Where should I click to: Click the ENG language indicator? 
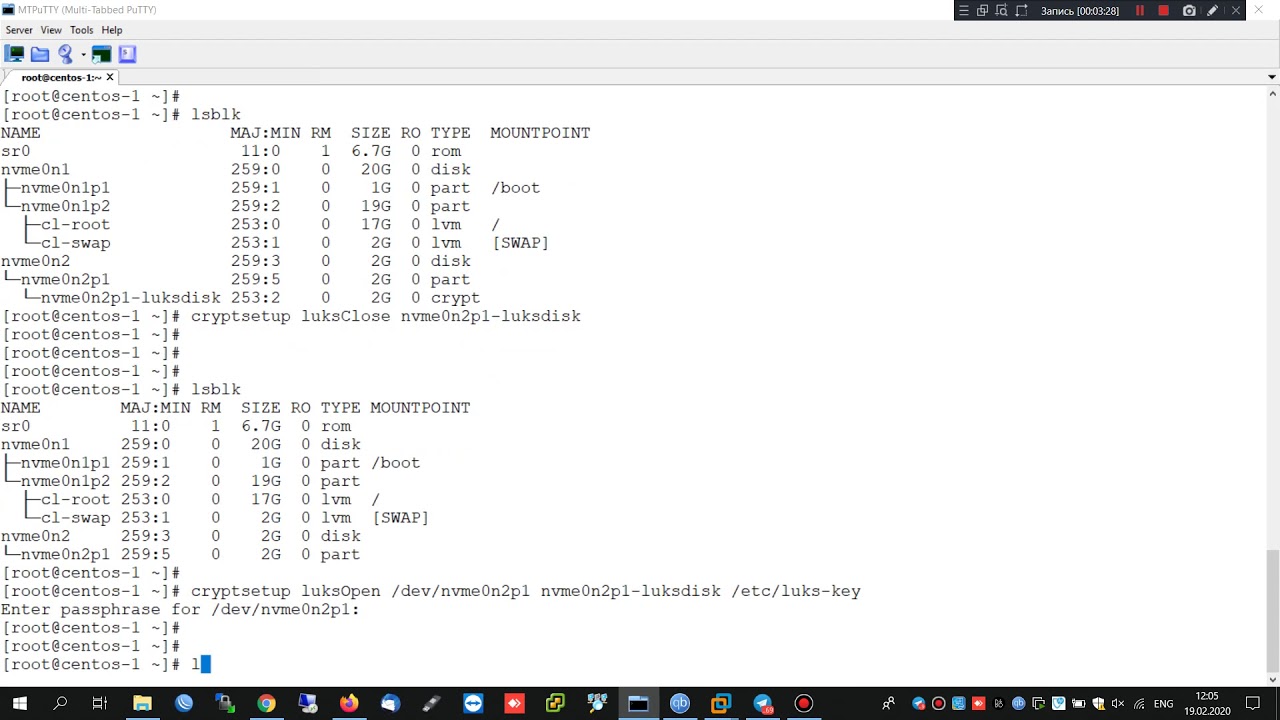point(1166,704)
